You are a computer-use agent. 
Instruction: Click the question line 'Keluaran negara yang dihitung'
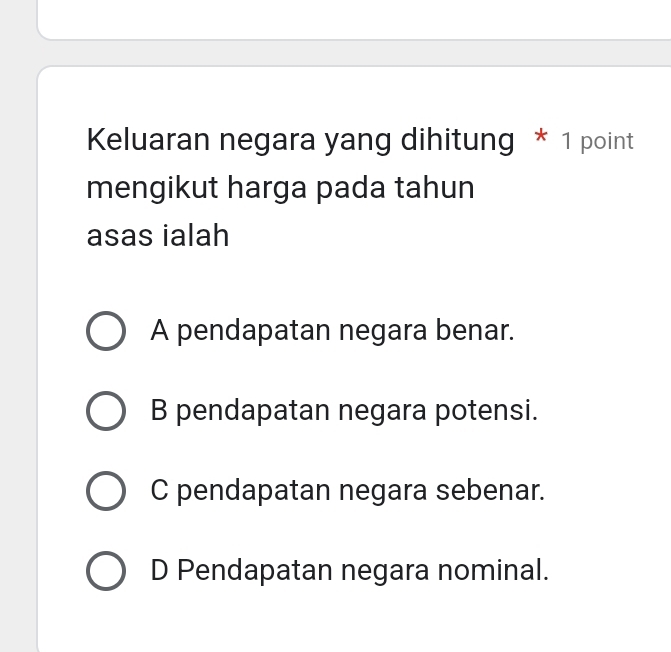tap(300, 140)
